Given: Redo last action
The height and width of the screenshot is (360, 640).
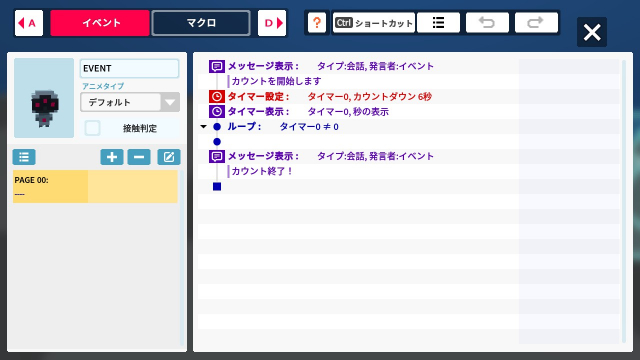Looking at the screenshot, I should (x=536, y=22).
